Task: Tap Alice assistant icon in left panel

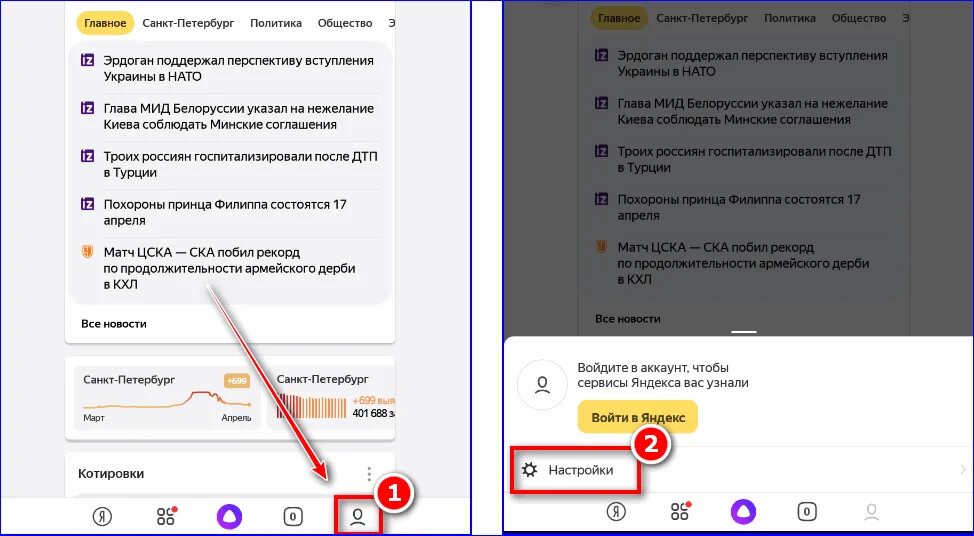Action: click(x=229, y=516)
